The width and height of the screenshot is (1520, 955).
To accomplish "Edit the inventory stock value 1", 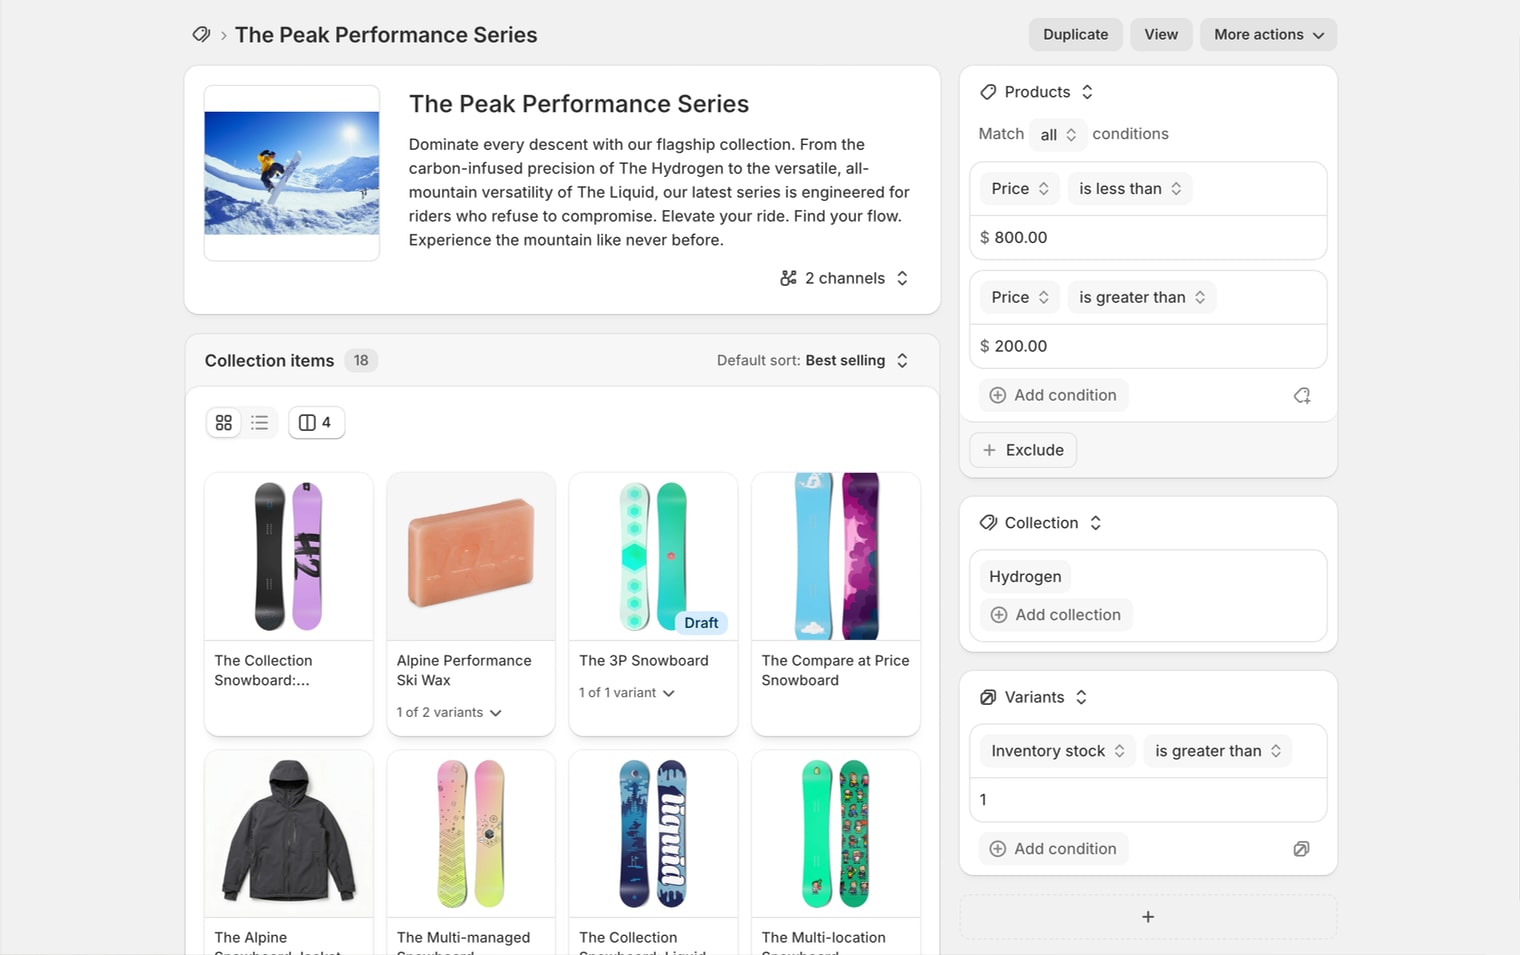I will (1148, 800).
